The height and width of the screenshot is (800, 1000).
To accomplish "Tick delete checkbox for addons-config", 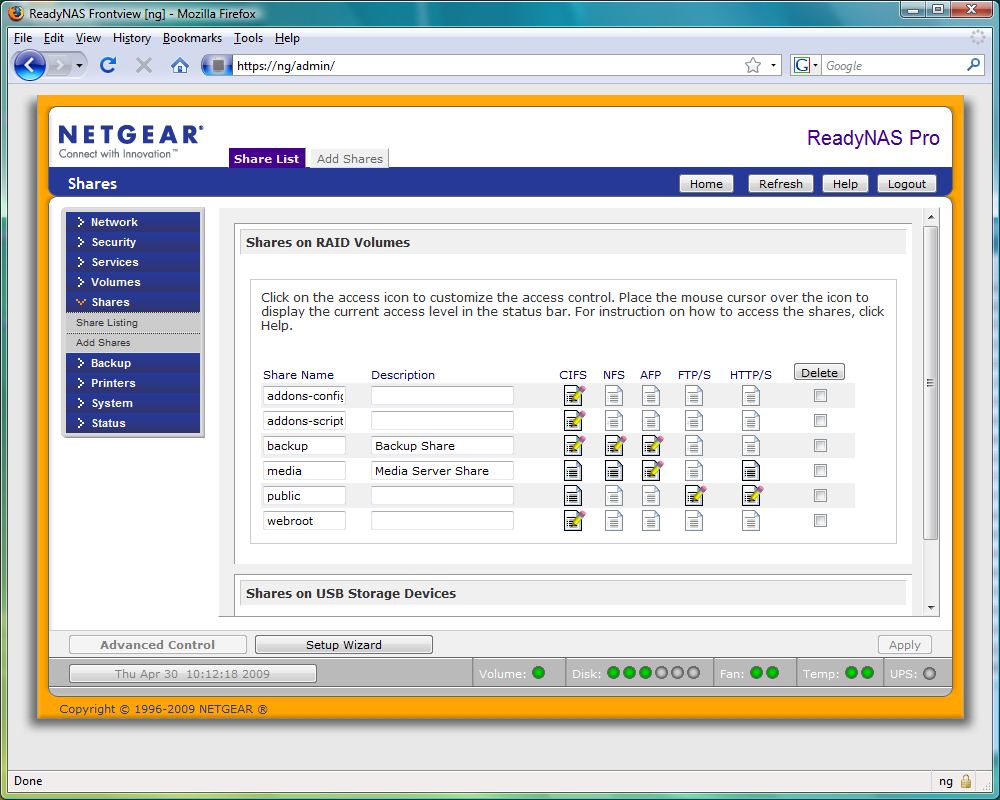I will click(820, 396).
